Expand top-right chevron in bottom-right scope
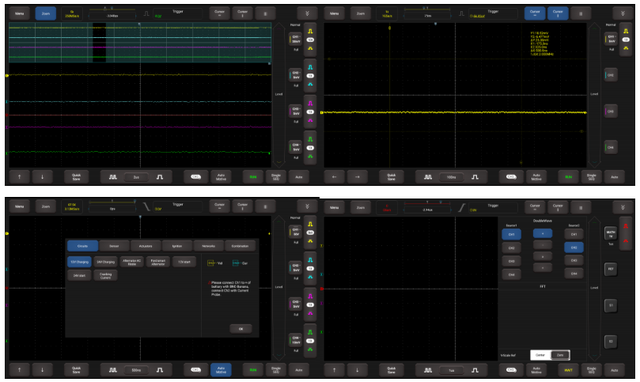 tap(623, 208)
